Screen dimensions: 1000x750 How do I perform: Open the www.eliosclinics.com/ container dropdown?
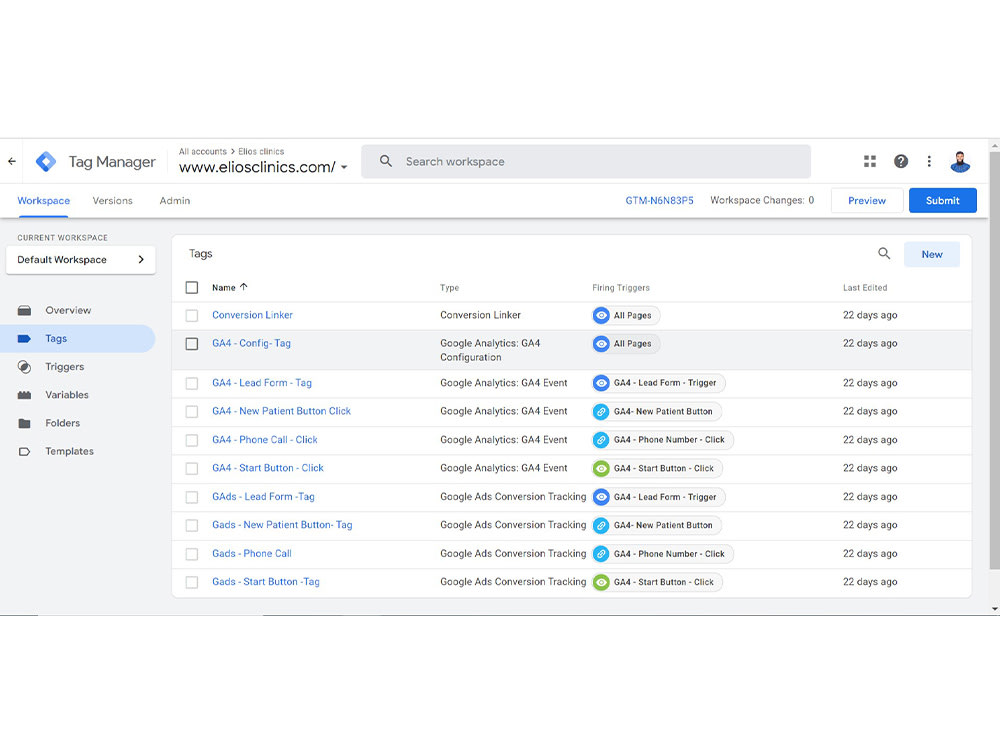tap(263, 167)
